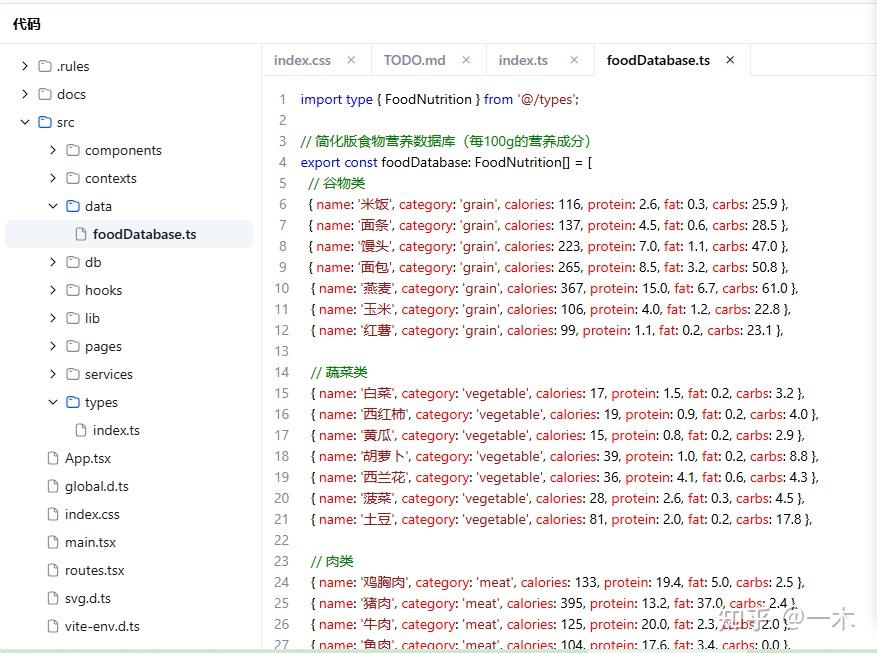Click the components folder icon
This screenshot has height=653, width=877.
click(x=72, y=150)
